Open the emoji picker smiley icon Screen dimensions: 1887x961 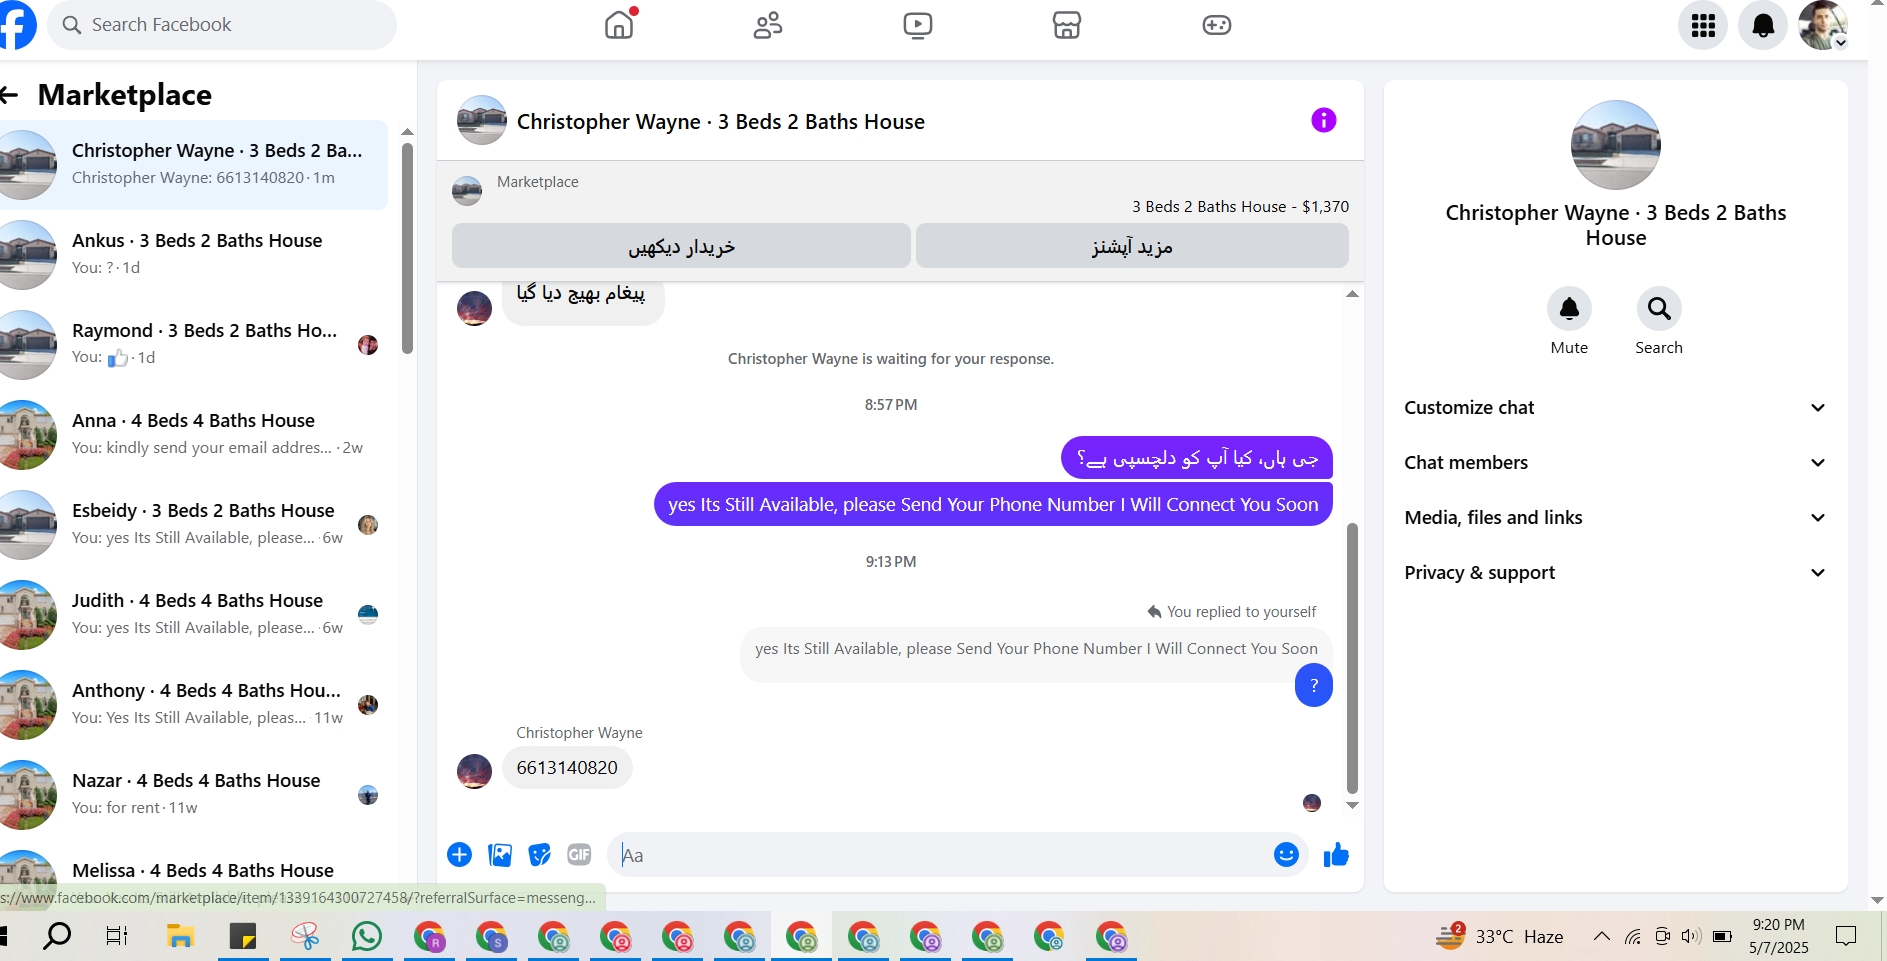coord(1286,854)
